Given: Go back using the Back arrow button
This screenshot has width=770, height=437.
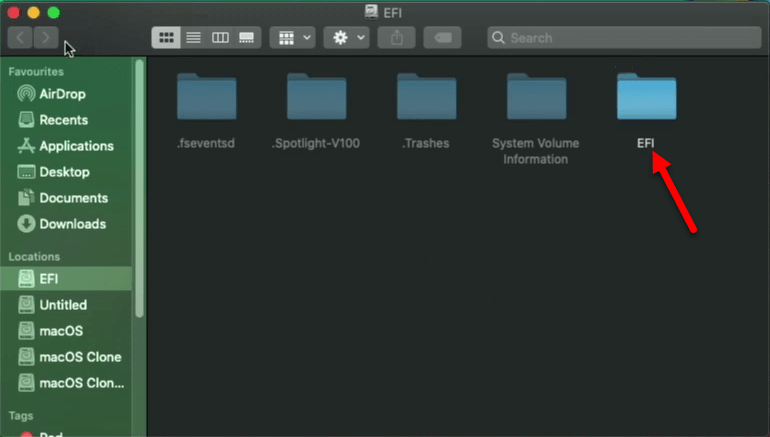Looking at the screenshot, I should (20, 38).
